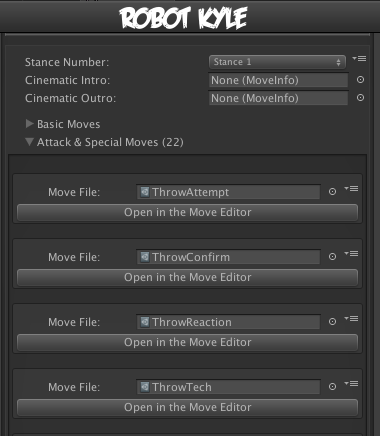Open the options menu beside Stance Number
This screenshot has width=380, height=436.
click(359, 59)
